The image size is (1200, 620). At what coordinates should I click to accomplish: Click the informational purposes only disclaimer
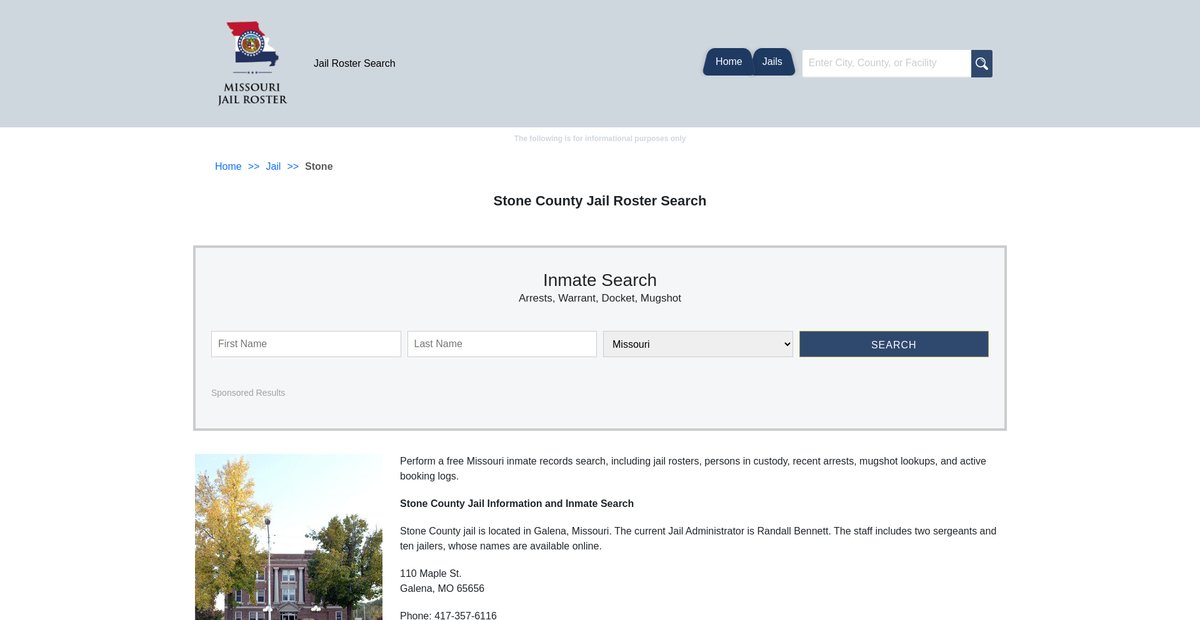coord(600,139)
